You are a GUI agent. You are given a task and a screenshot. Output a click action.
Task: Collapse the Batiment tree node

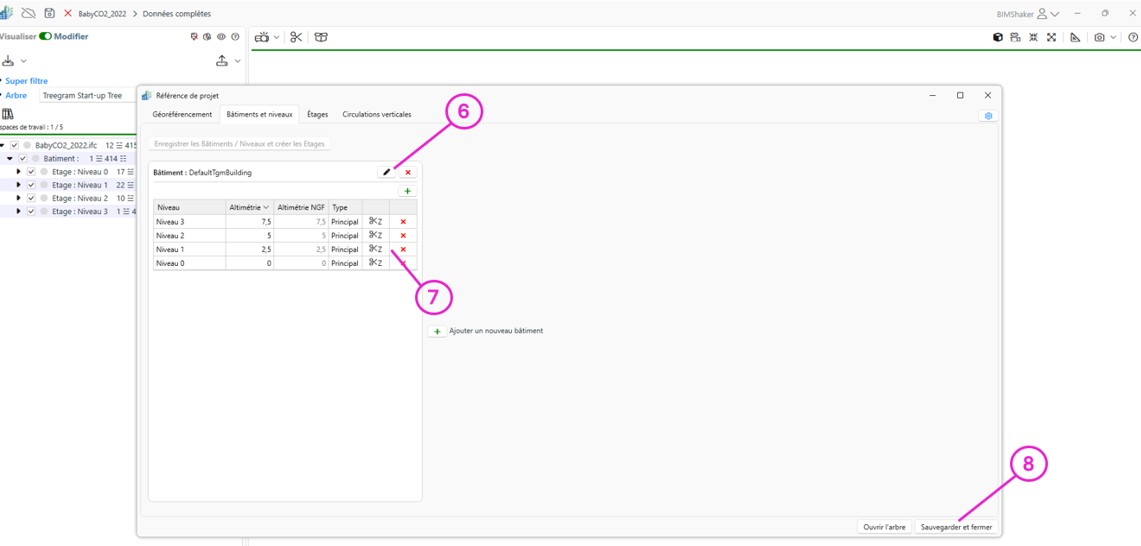coord(10,158)
